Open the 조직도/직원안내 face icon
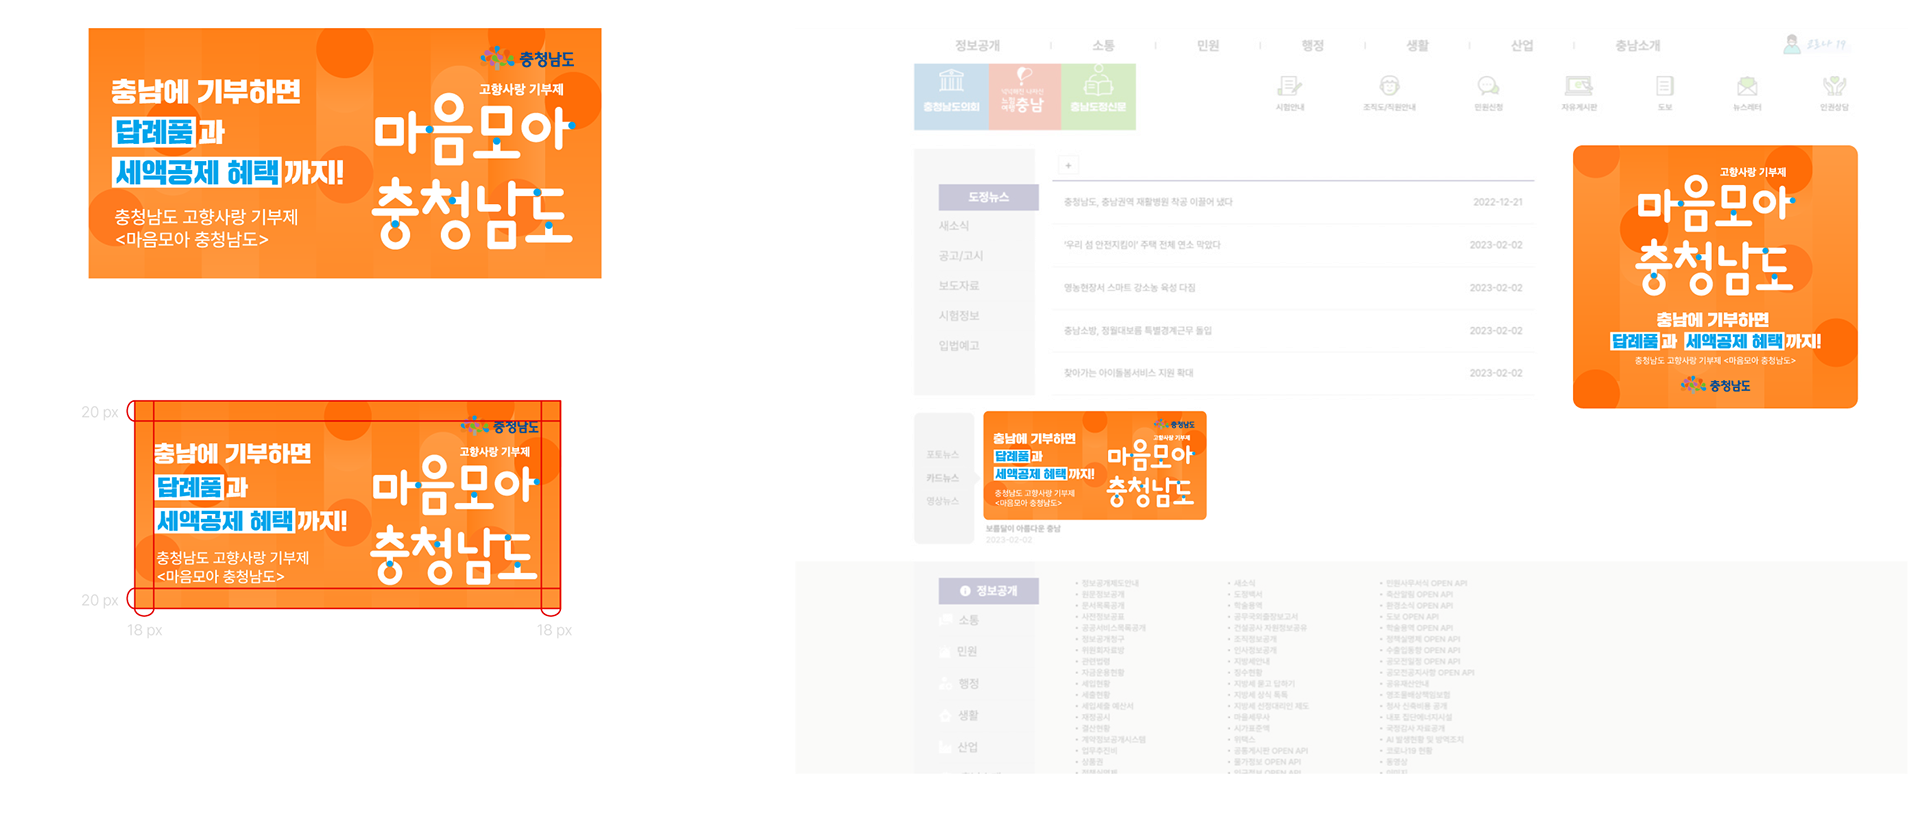Viewport: 1920px width, 817px height. 1389,87
